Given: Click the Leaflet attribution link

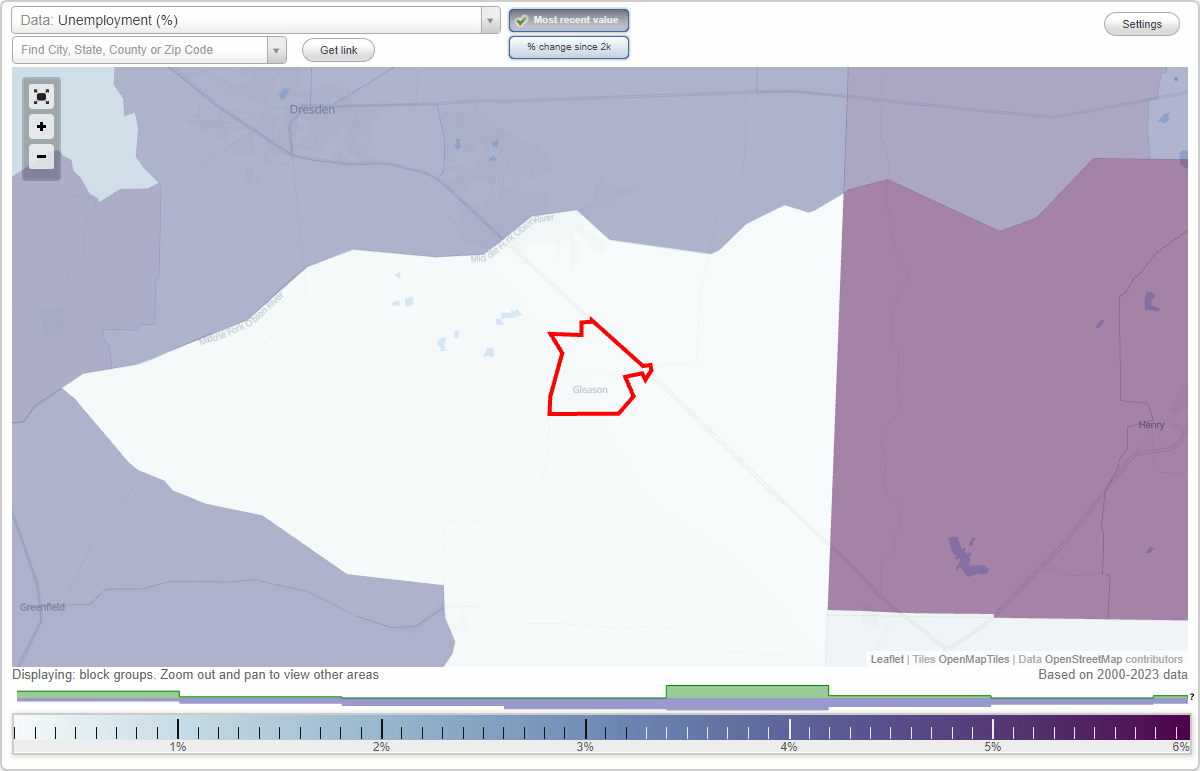Looking at the screenshot, I should click(887, 659).
